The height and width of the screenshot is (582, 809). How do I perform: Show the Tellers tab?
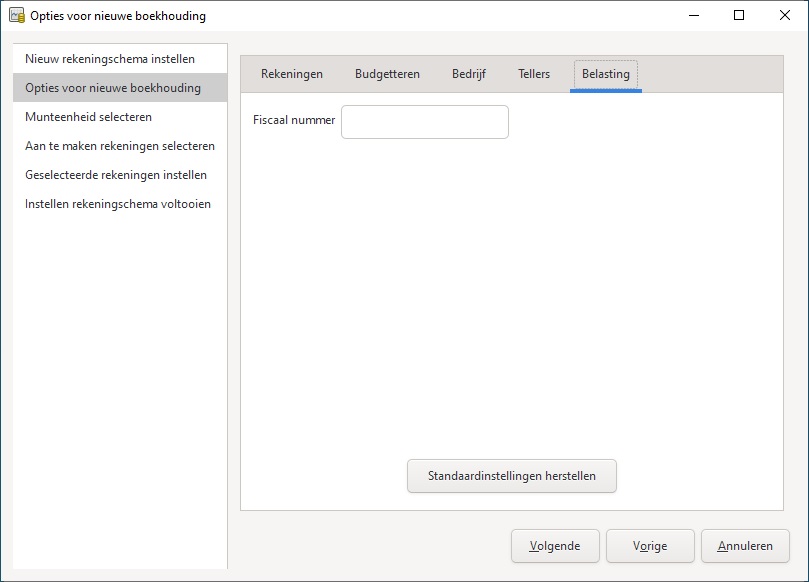(x=534, y=74)
